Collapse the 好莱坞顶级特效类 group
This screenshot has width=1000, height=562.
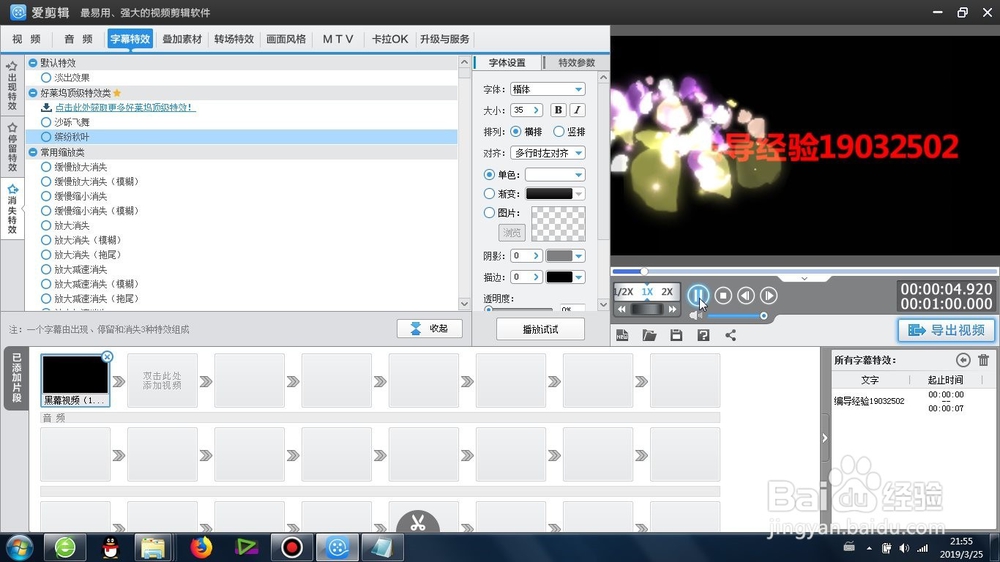click(x=33, y=92)
